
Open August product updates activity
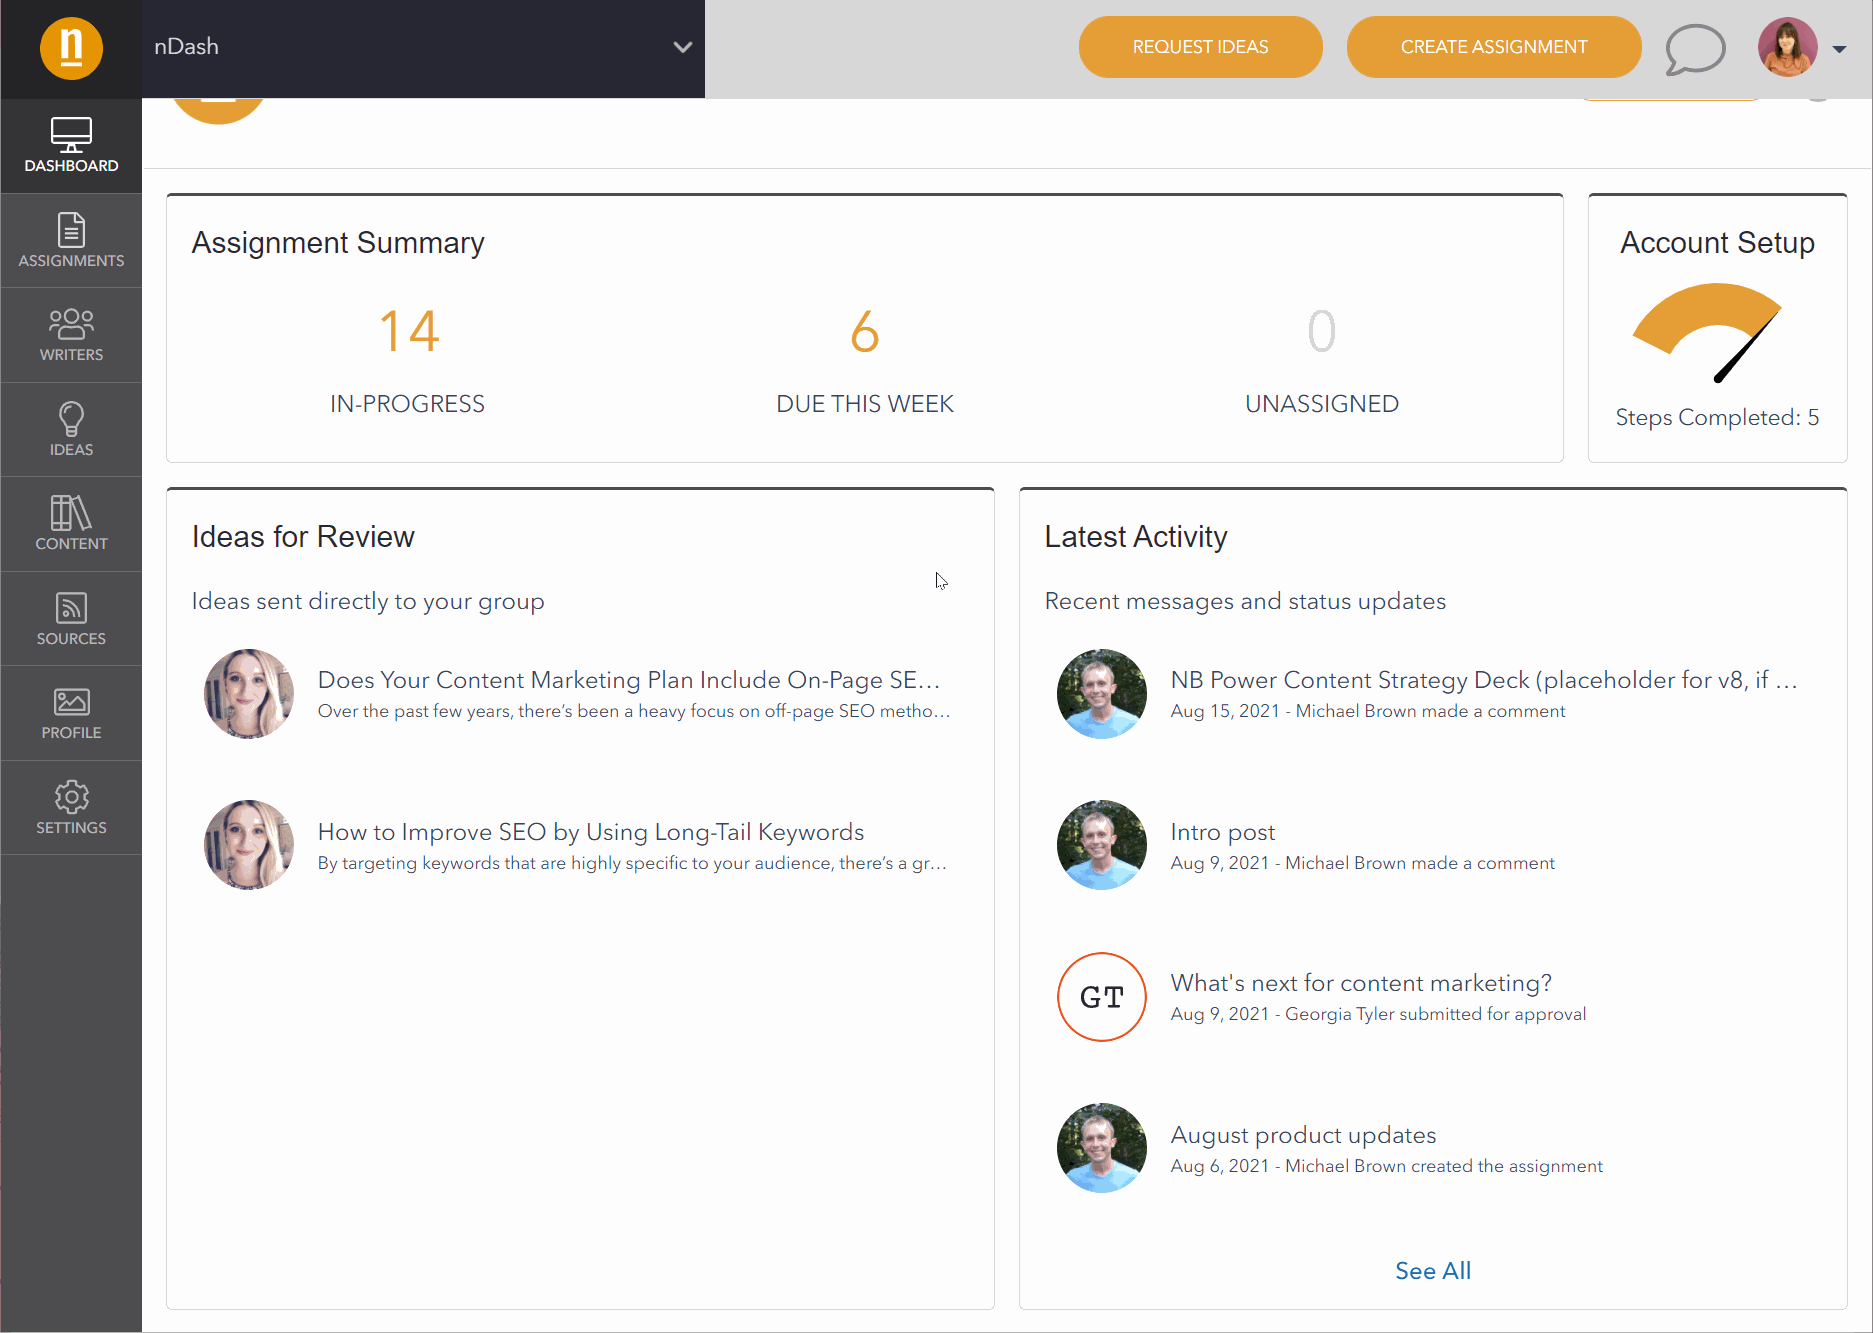click(x=1303, y=1135)
